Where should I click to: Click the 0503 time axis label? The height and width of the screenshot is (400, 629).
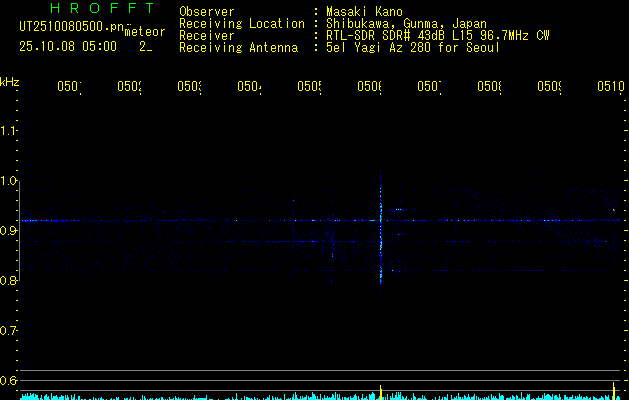[x=189, y=86]
